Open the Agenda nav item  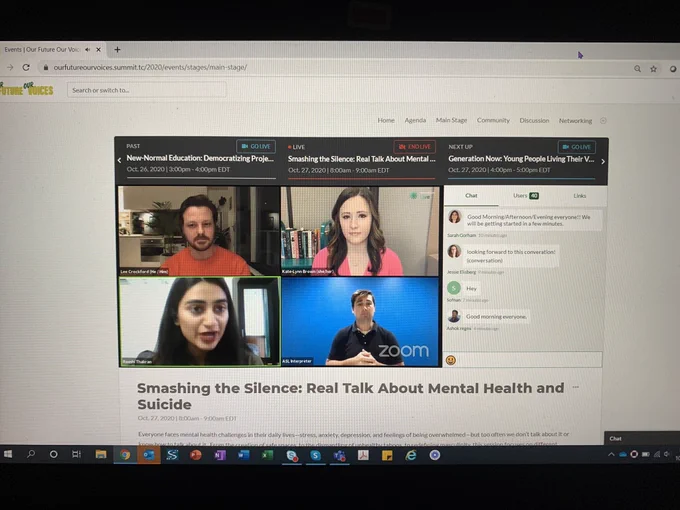[x=415, y=120]
